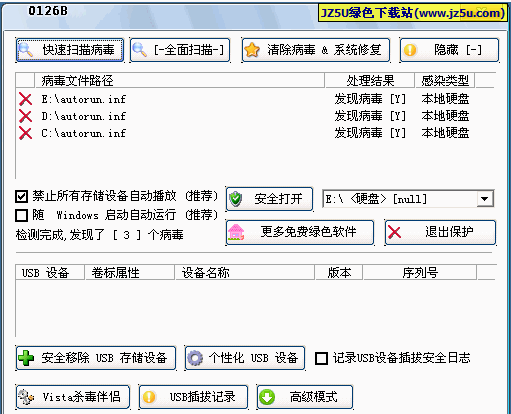Click green plus icon for safe removal
Viewport: 511px width, 414px height.
click(x=26, y=358)
